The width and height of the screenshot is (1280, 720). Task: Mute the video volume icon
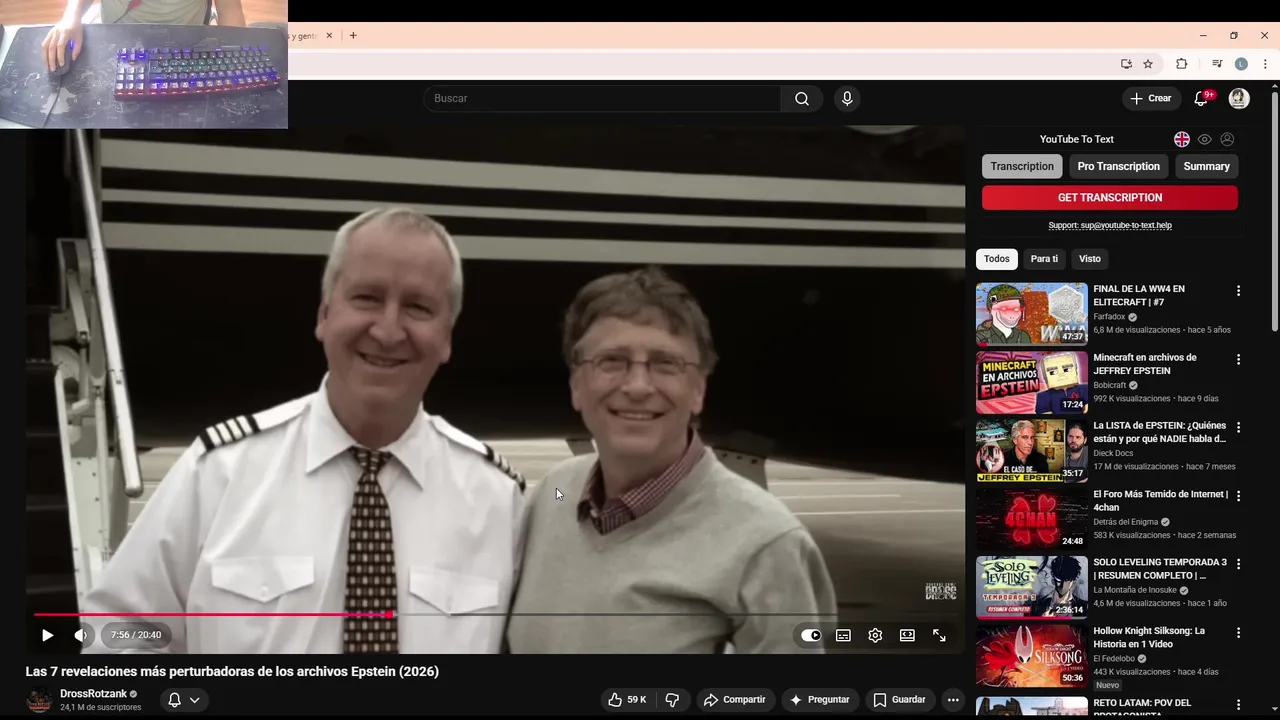click(x=80, y=635)
